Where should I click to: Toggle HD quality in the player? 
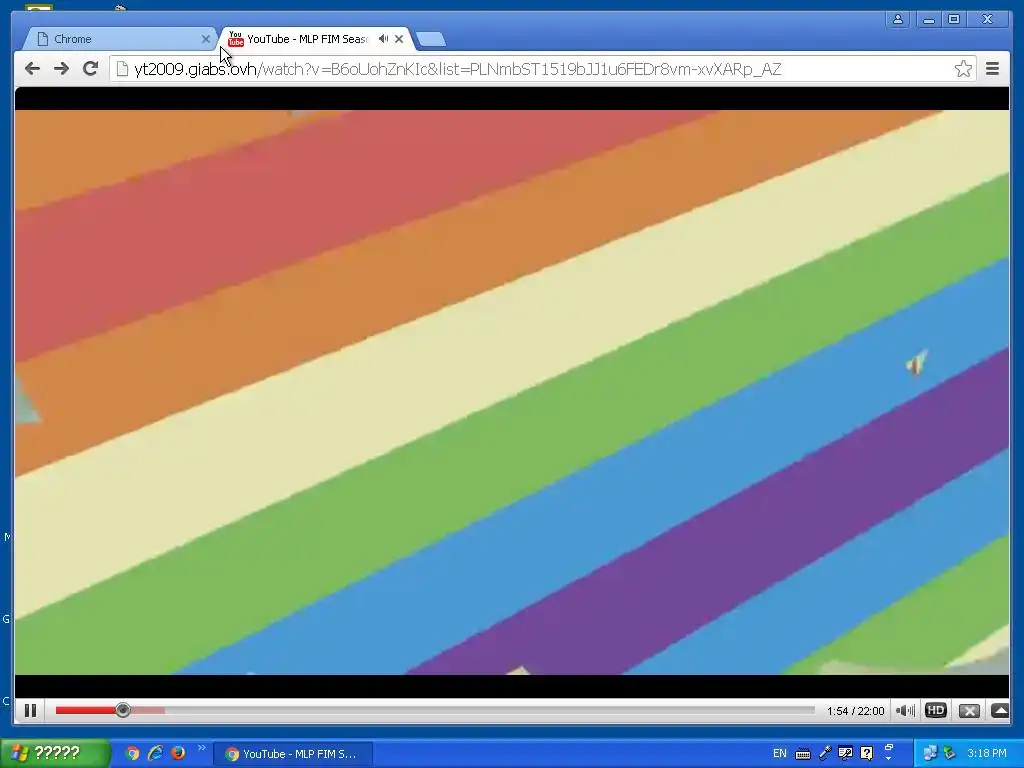point(936,710)
